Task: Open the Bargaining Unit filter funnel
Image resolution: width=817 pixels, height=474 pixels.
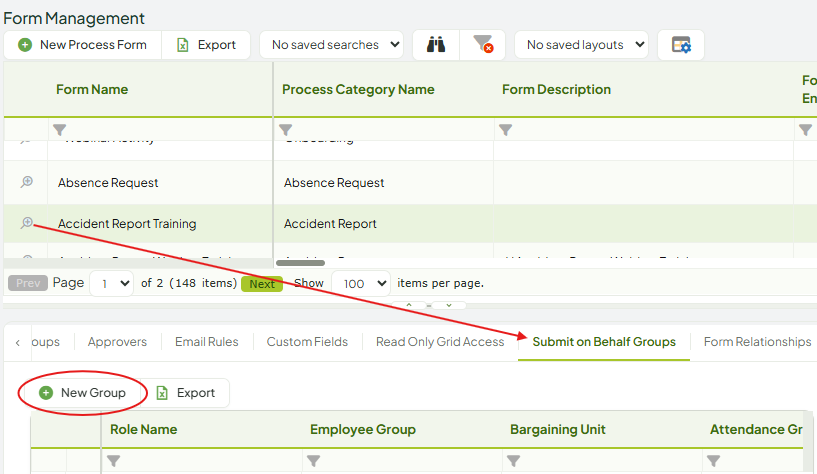Action: click(x=513, y=461)
